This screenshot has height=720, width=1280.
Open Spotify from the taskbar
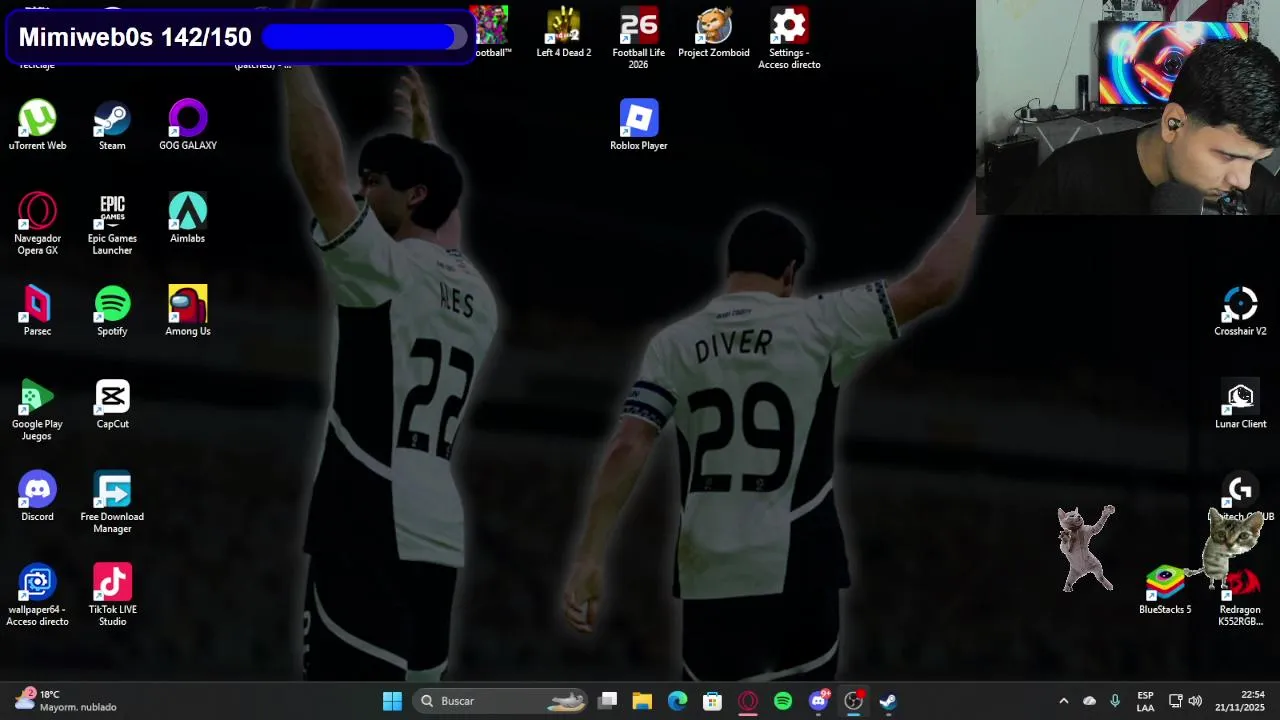point(783,701)
